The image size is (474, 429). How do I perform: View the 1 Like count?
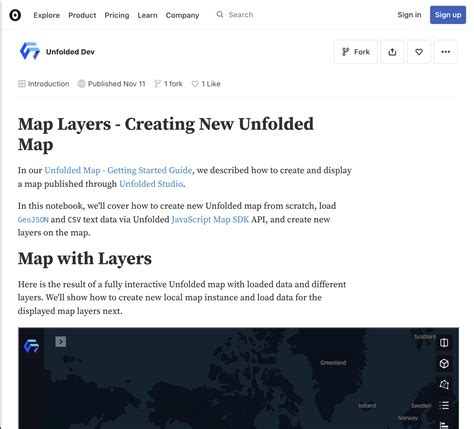206,84
